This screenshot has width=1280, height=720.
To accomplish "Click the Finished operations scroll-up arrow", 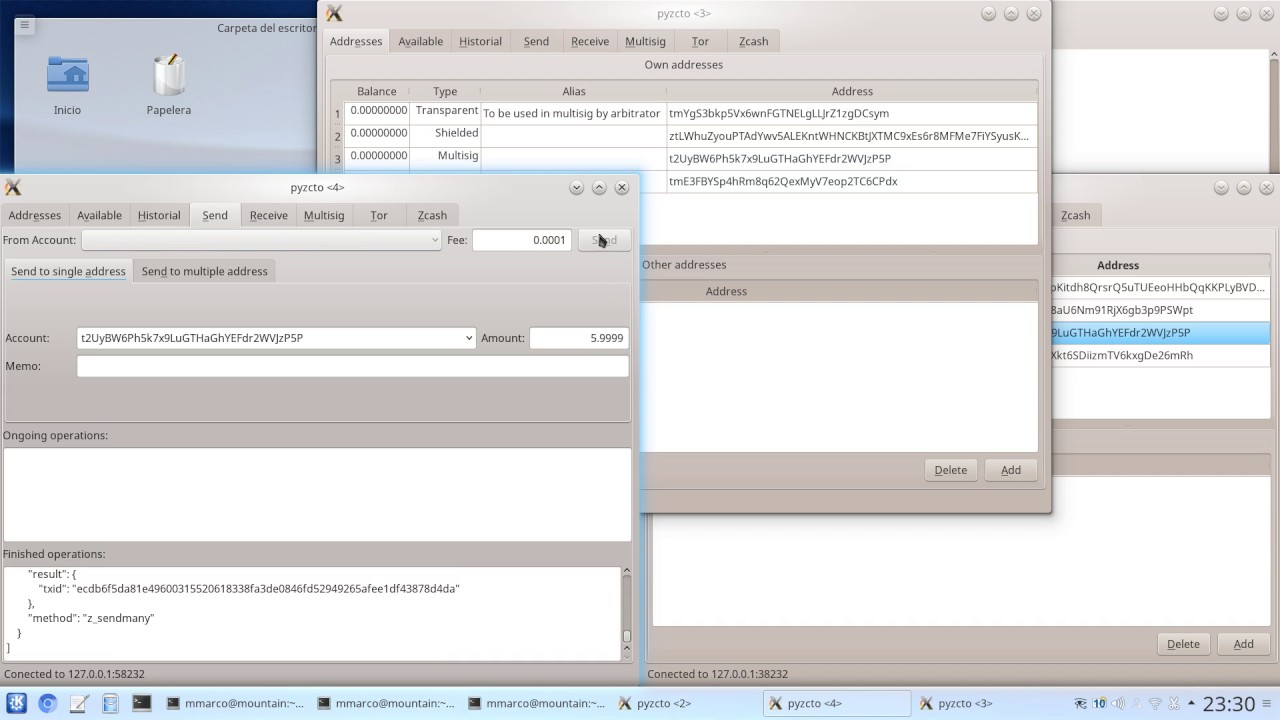I will coord(627,572).
